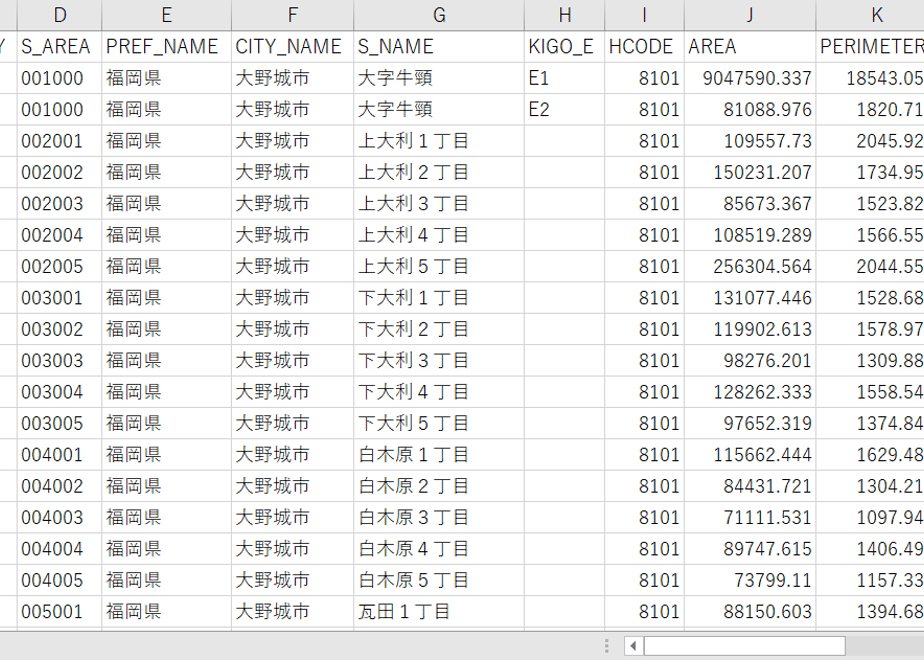924x660 pixels.
Task: Select the cell 上大利１丁目
Action: pos(439,141)
